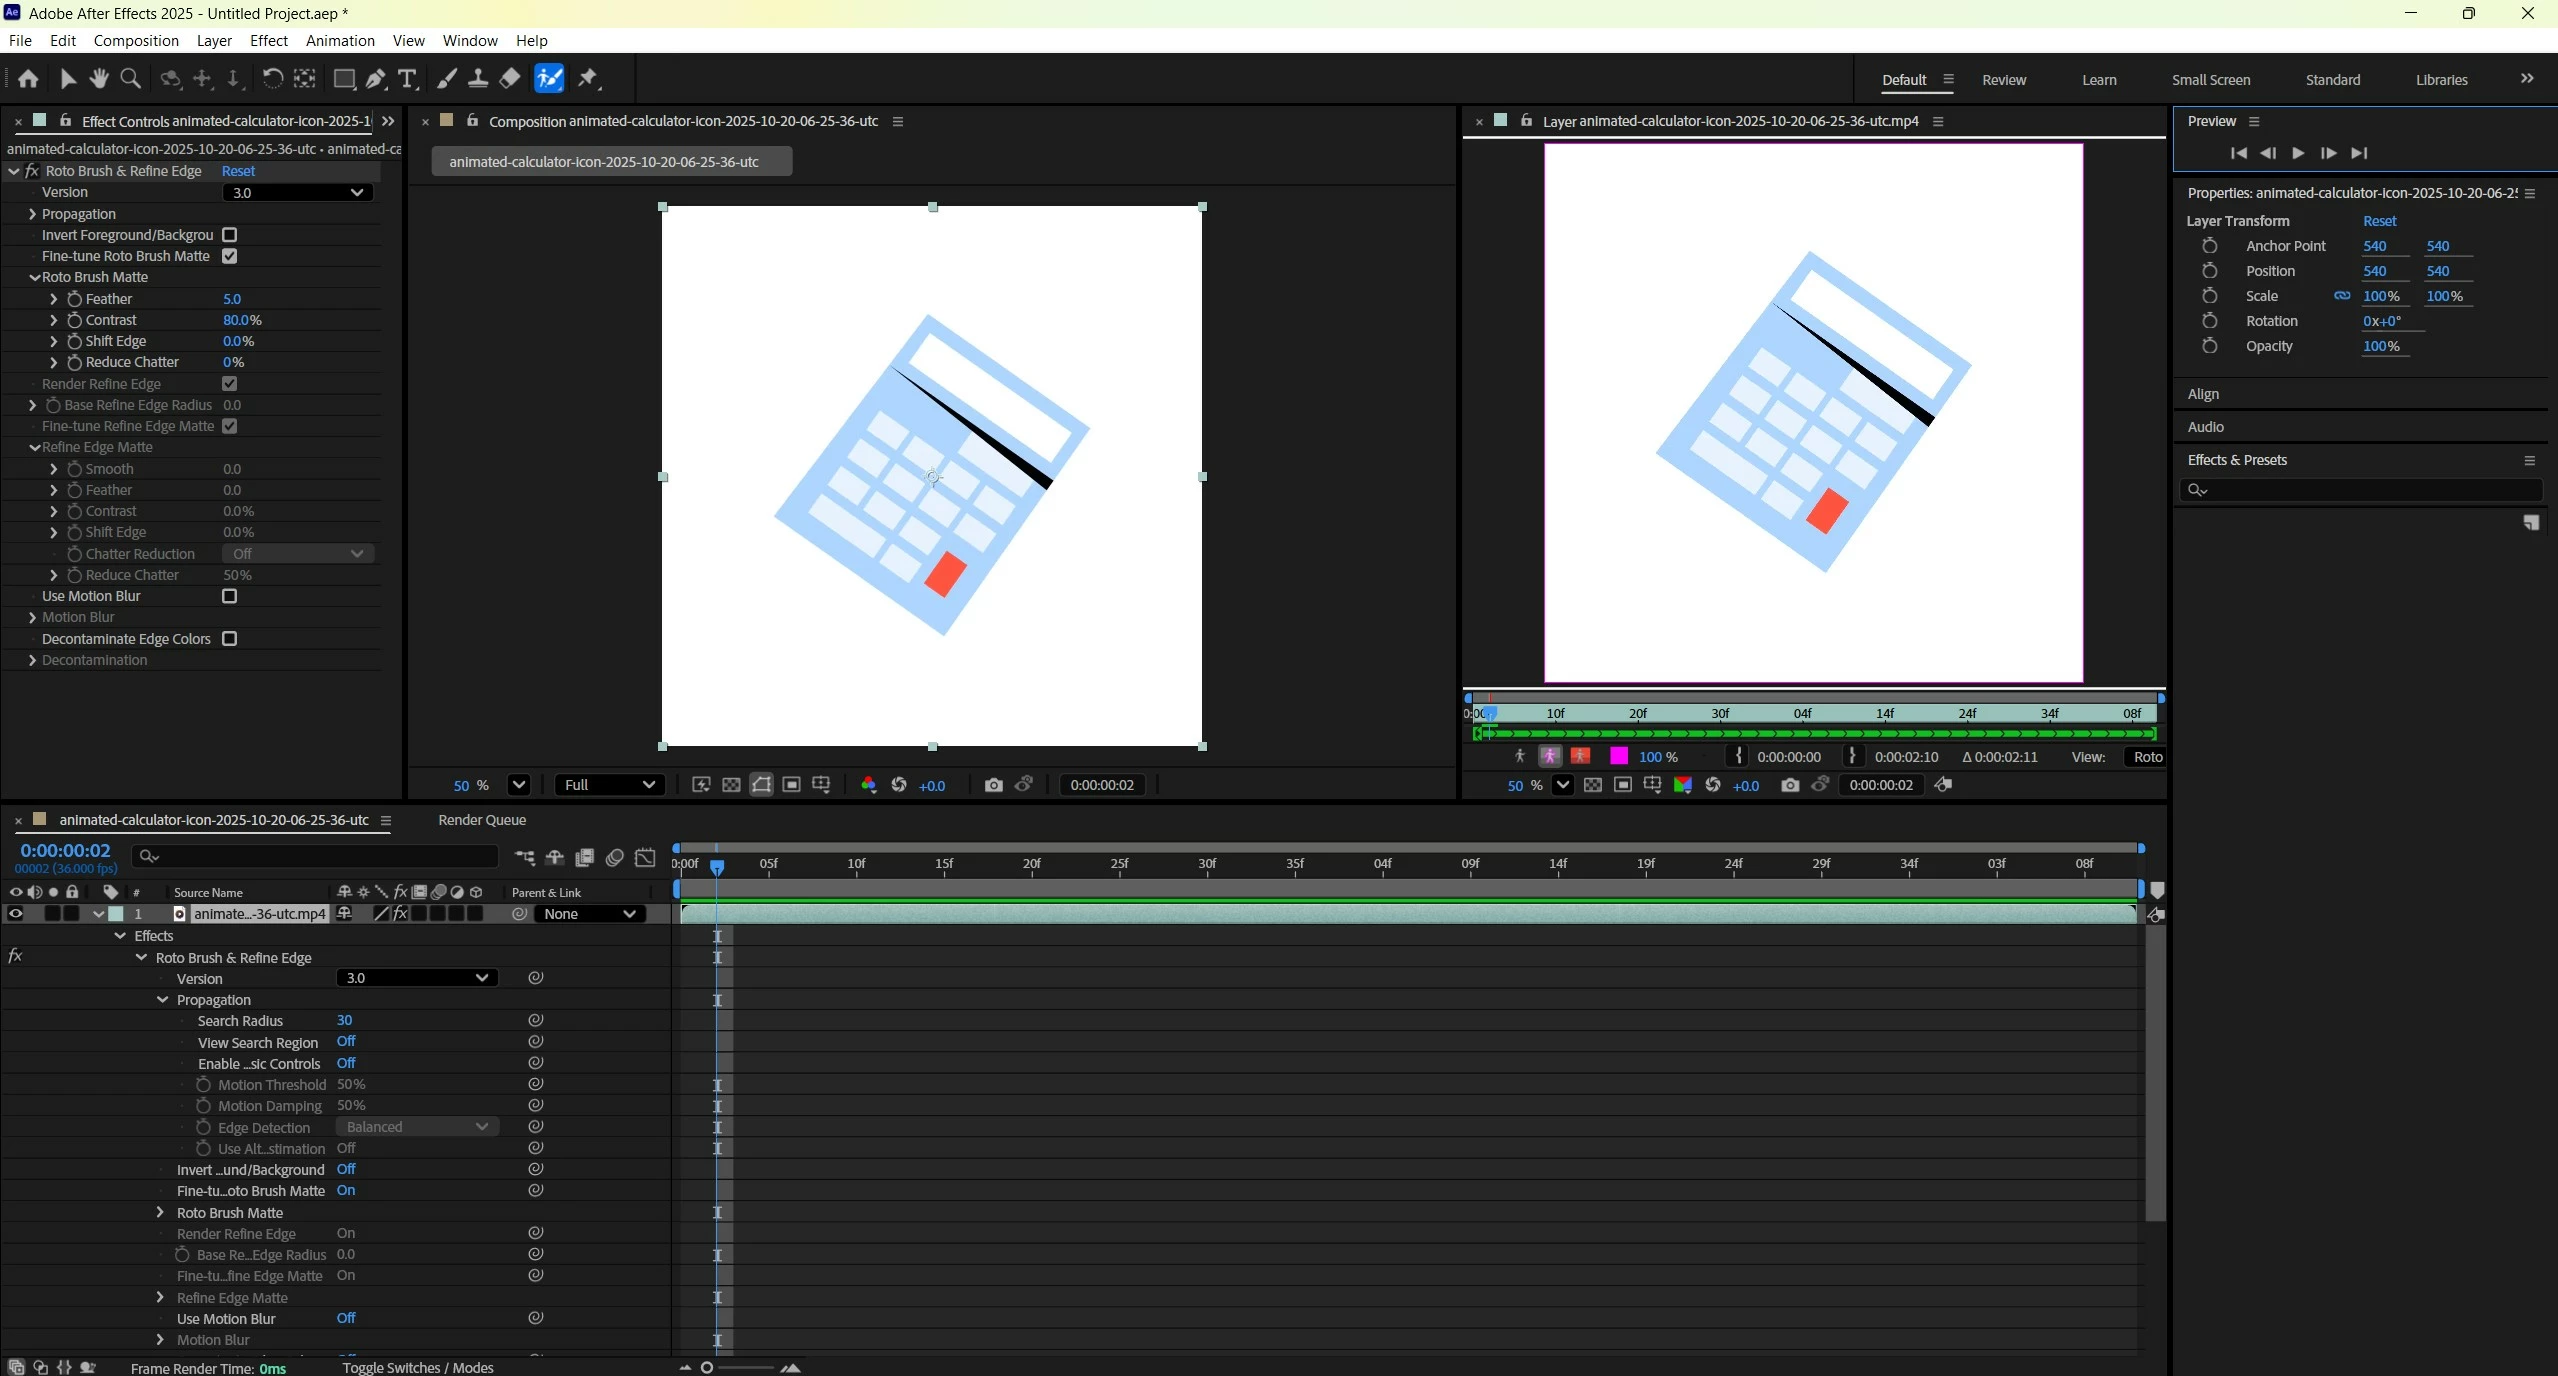
Task: Select the Pen tool
Action: point(376,78)
